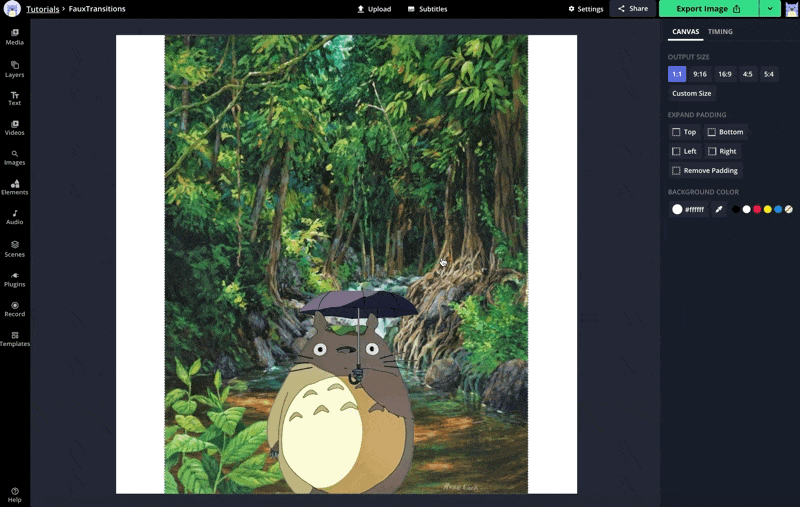This screenshot has width=800, height=507.
Task: Select the Canvas tab
Action: coord(685,32)
